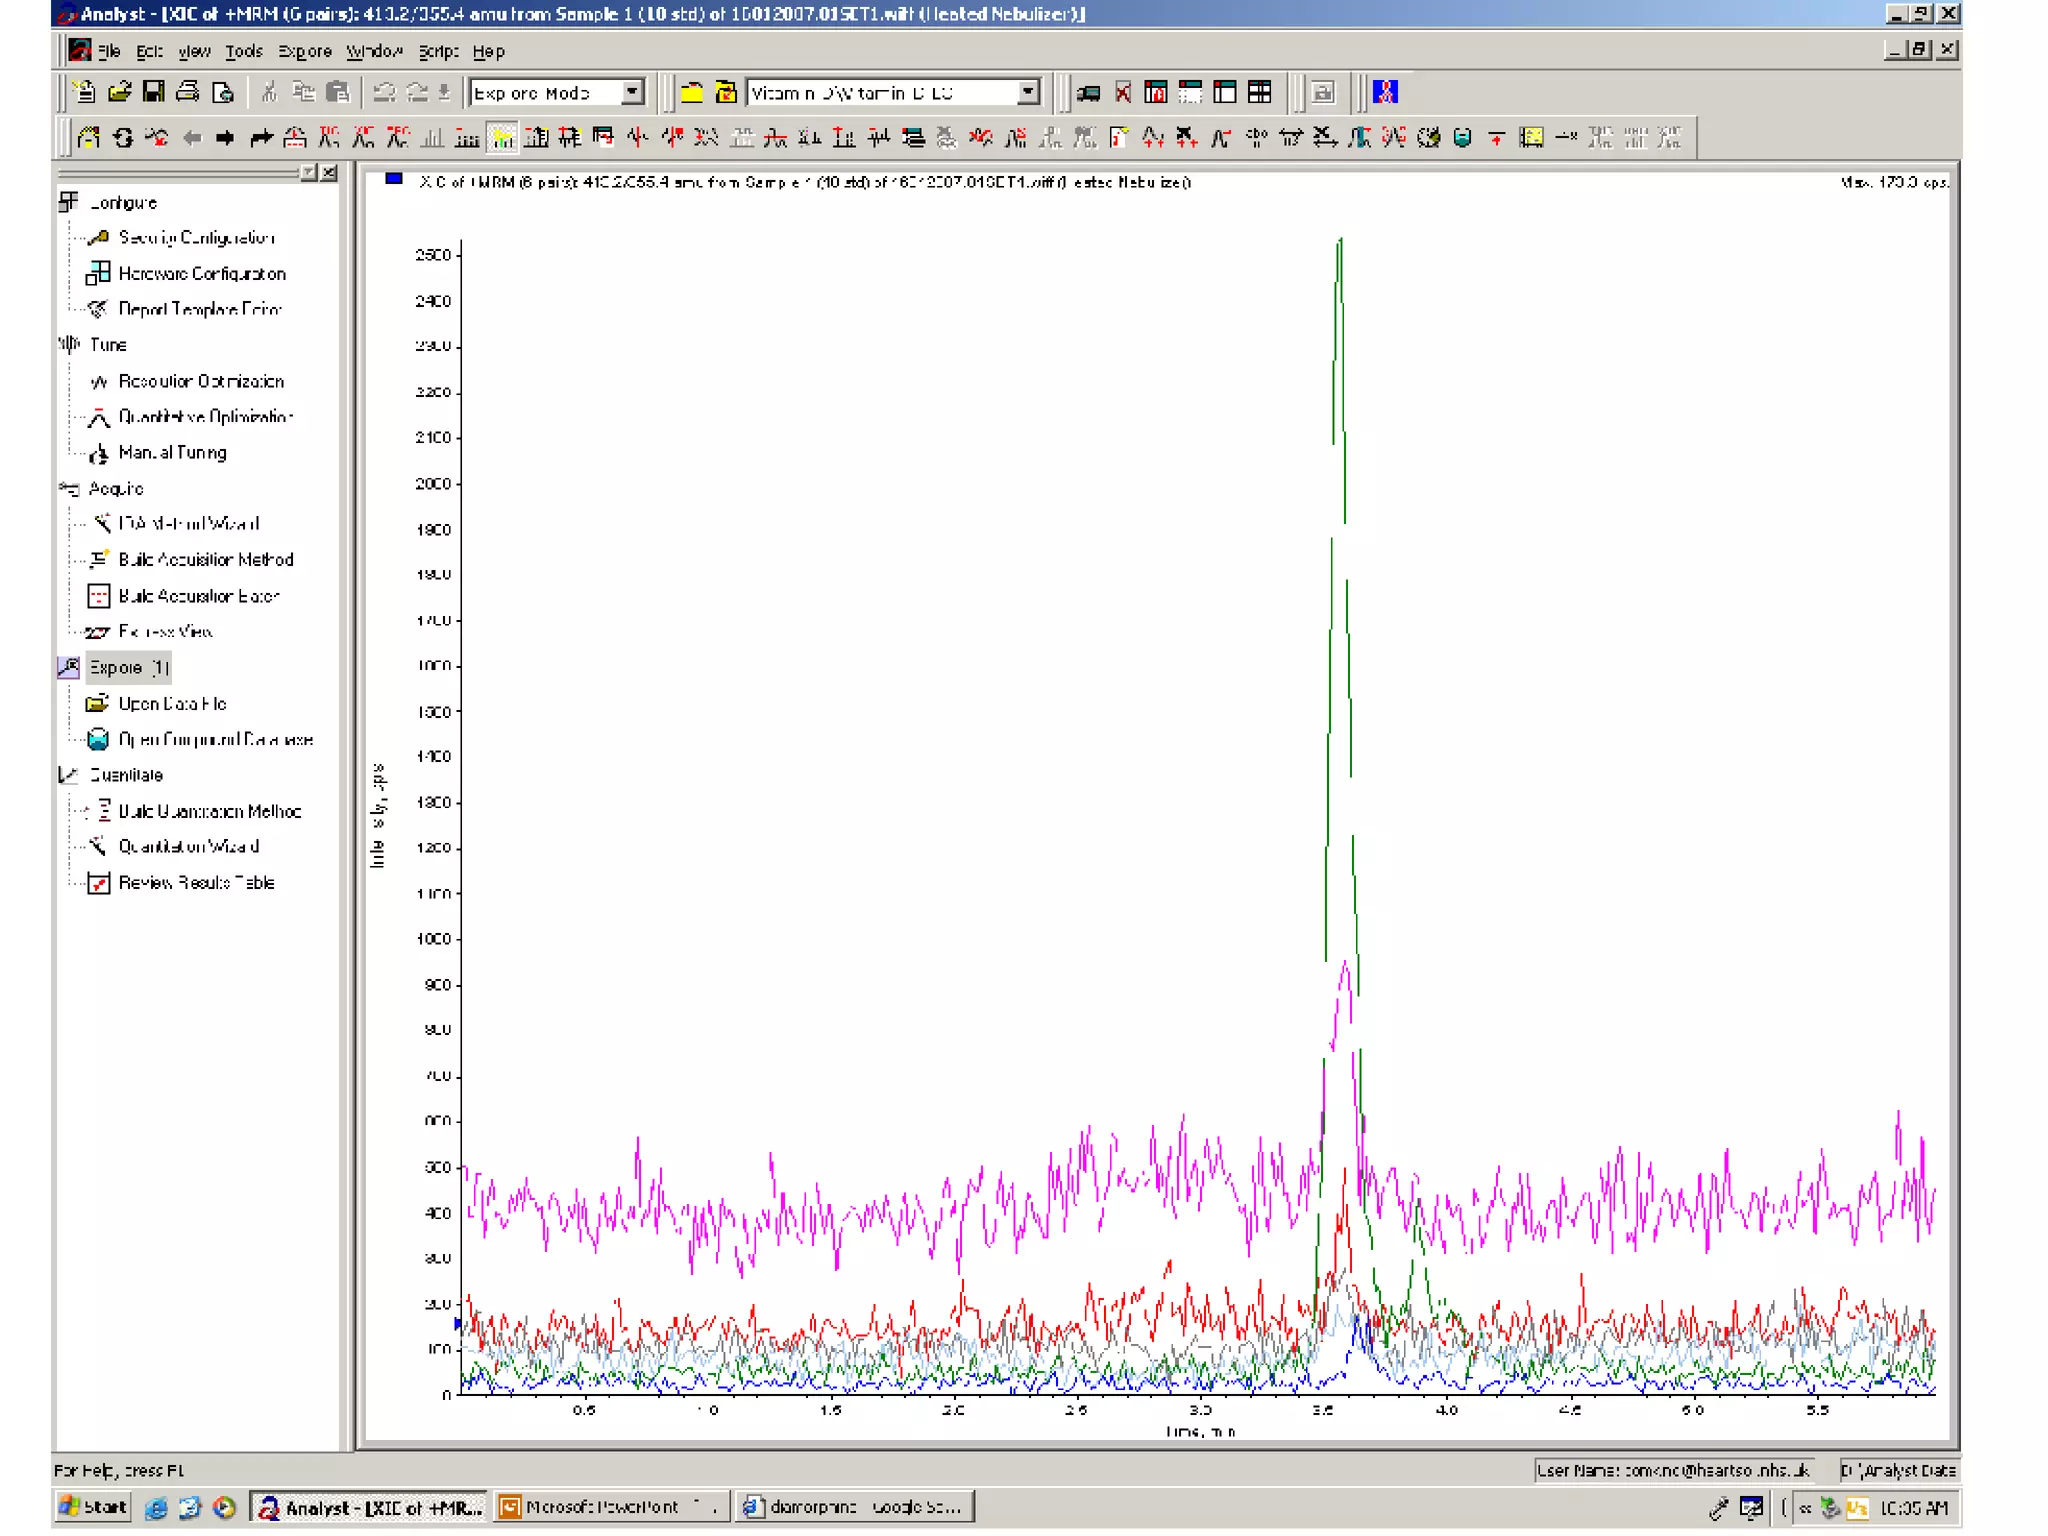Close the navigation sidebar panel

330,173
